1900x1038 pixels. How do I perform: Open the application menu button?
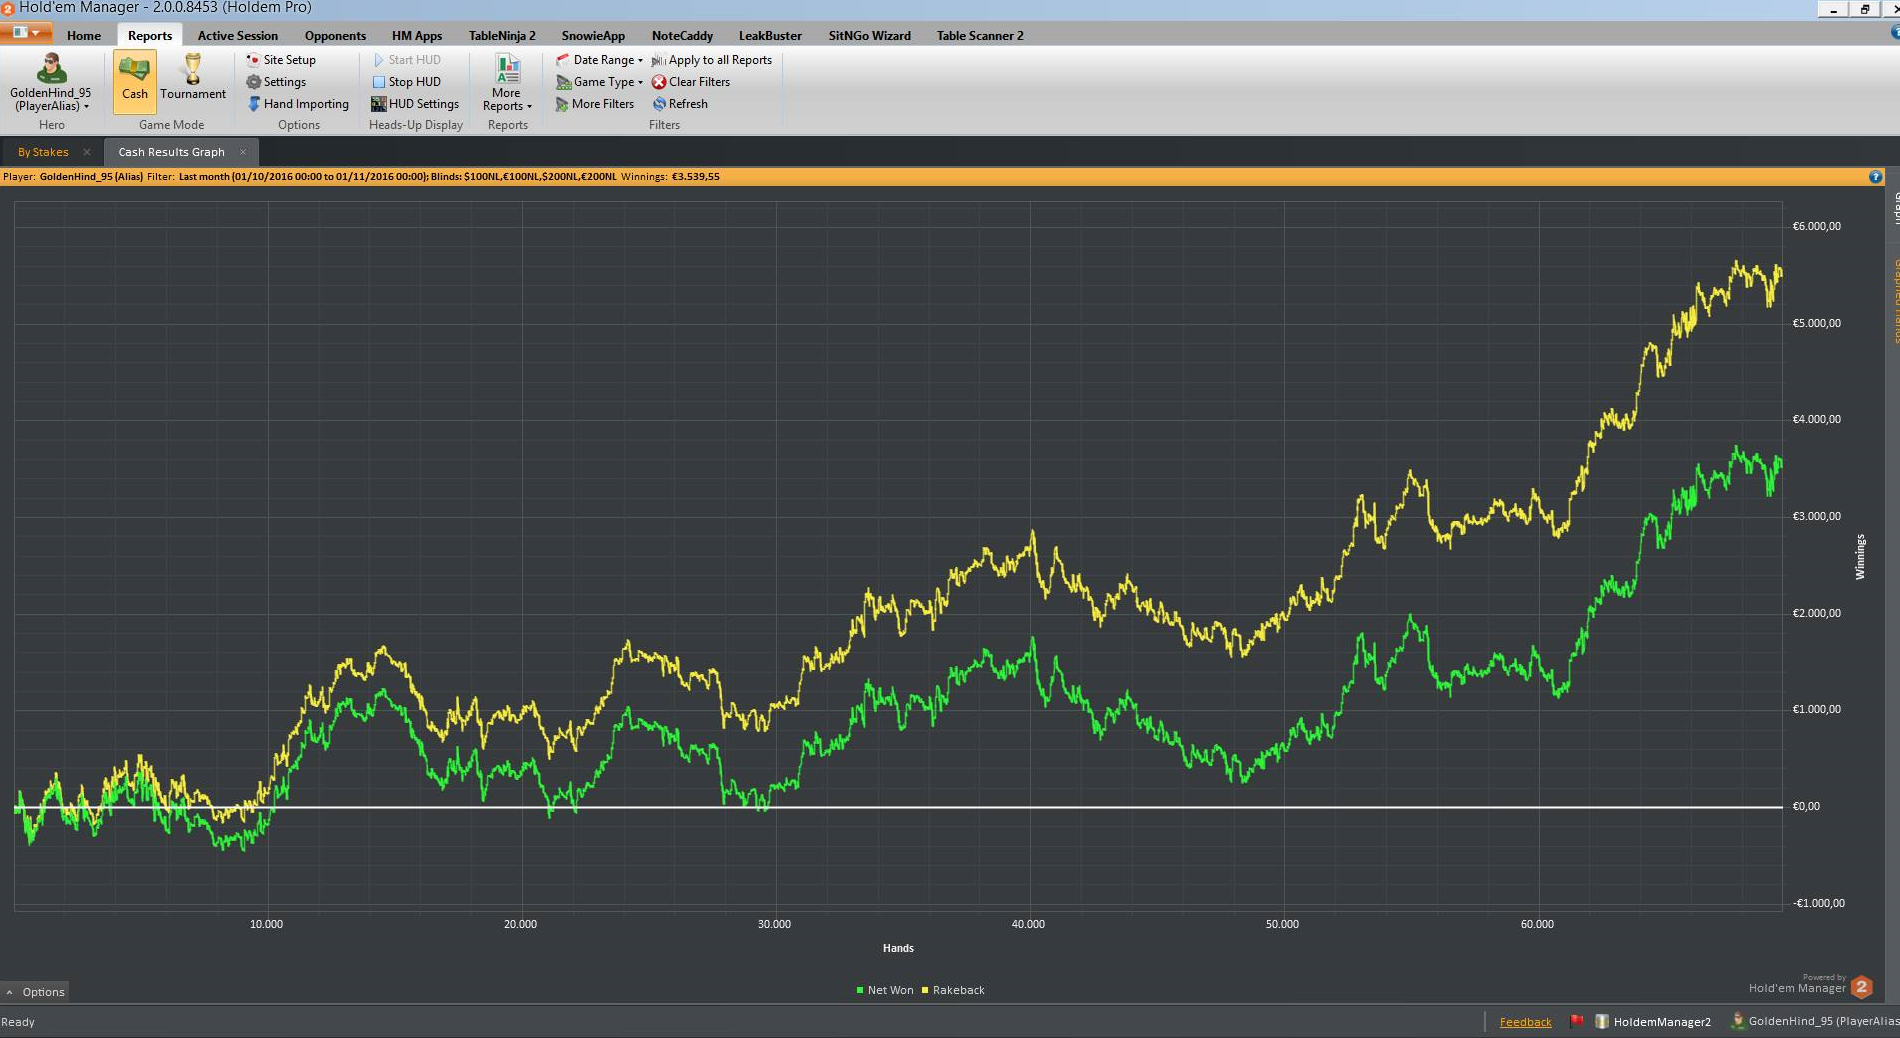(26, 33)
